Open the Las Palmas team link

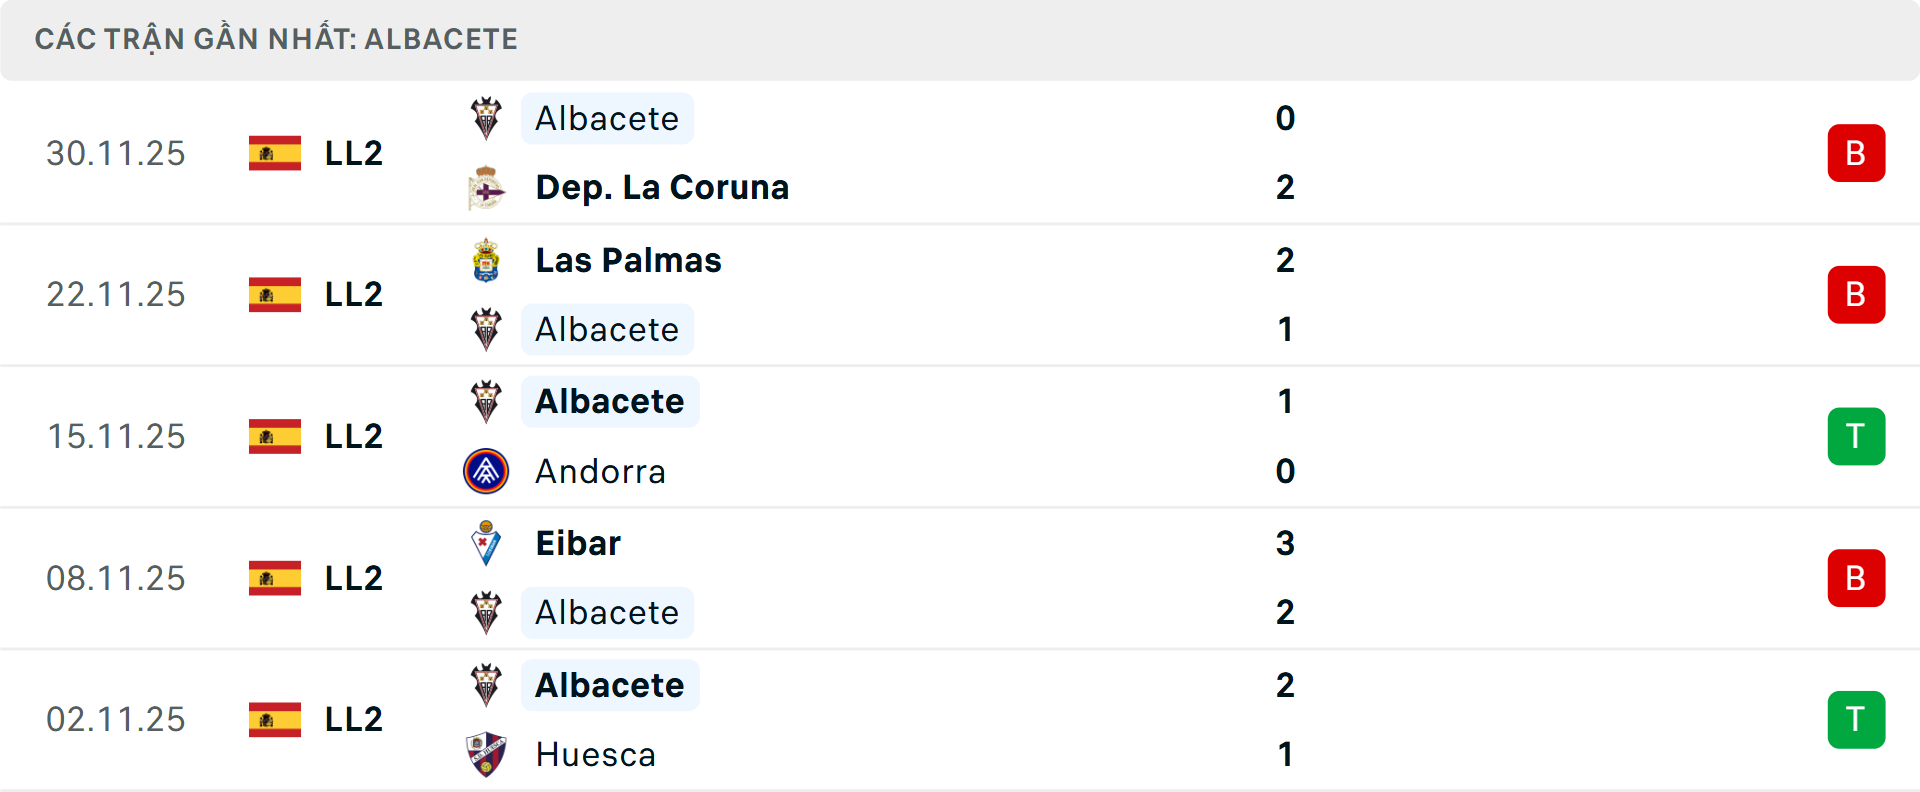tap(628, 261)
